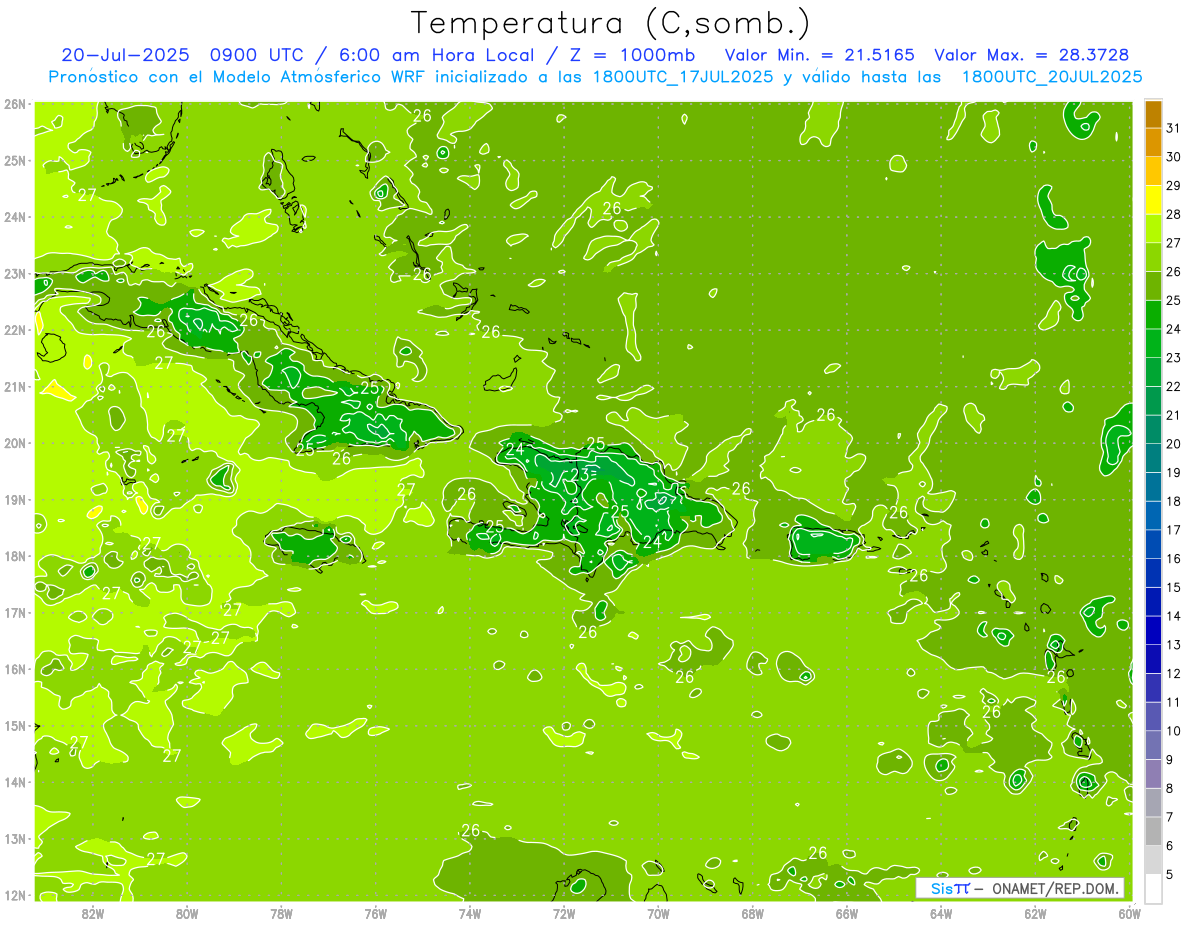Click the "76W" longitude label
Viewport: 1200px width, 927px height.
(x=376, y=913)
